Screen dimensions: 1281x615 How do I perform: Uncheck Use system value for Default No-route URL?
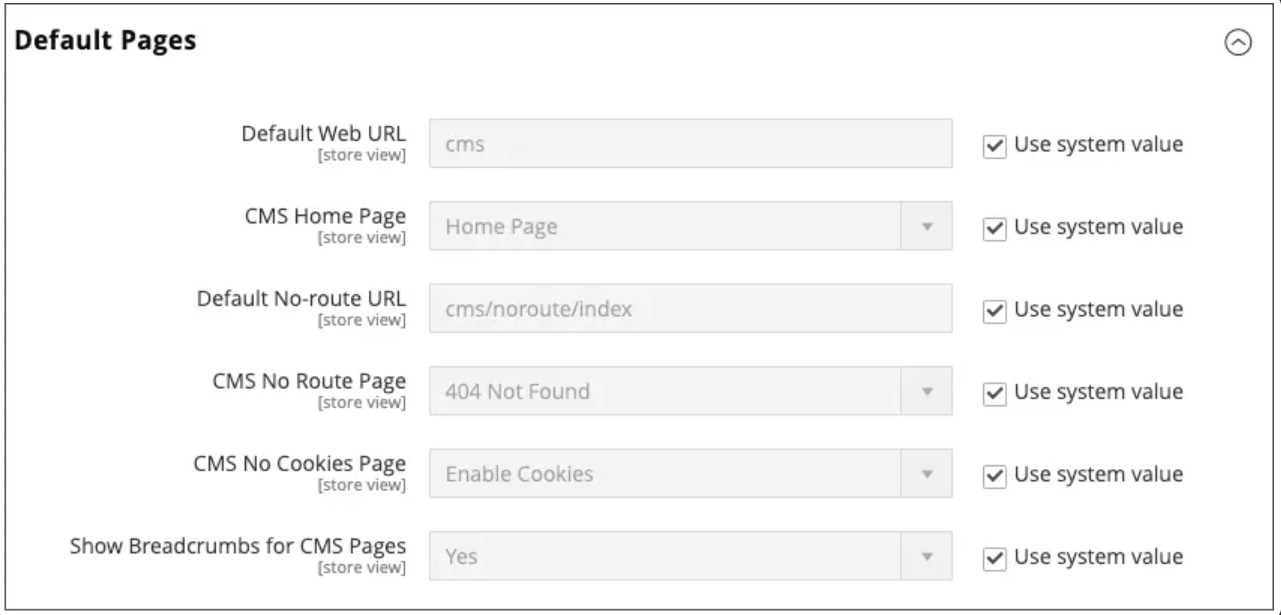[x=994, y=310]
